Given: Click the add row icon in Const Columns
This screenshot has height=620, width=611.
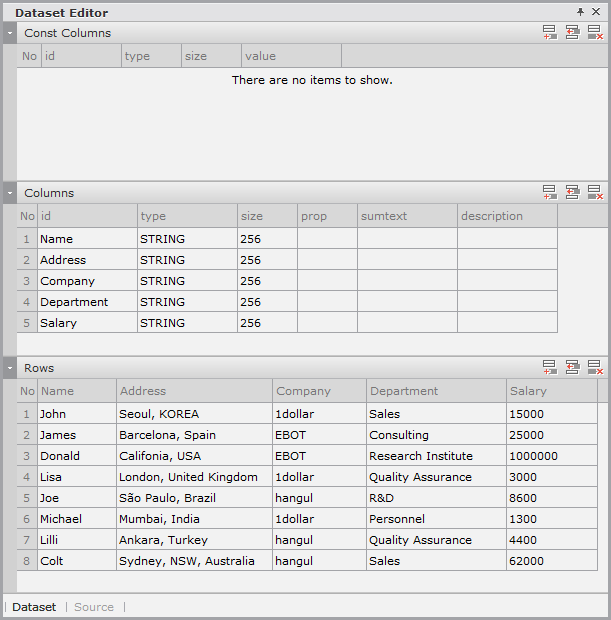Looking at the screenshot, I should (x=550, y=33).
